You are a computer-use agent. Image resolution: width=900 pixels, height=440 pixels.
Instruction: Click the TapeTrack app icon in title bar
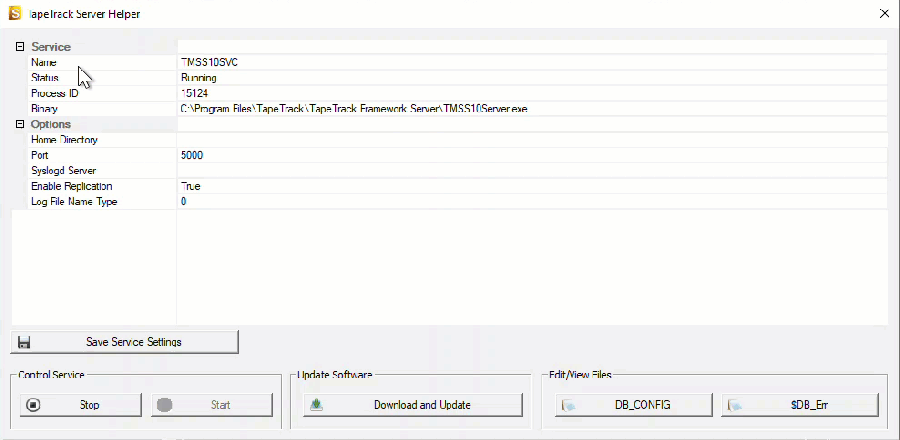click(15, 13)
